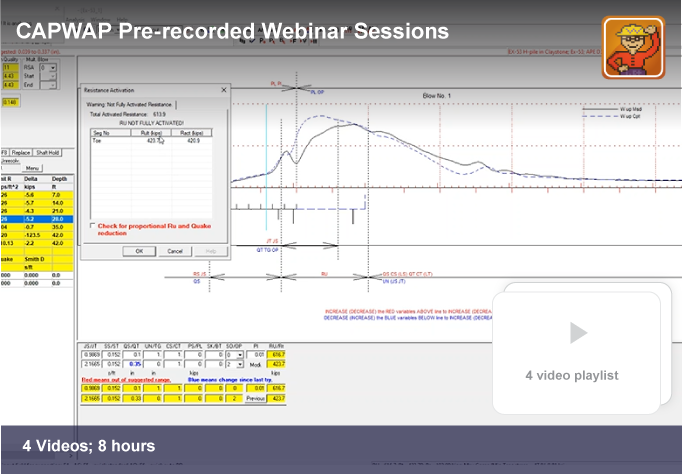This screenshot has height=475, width=688.
Task: Select table row with depth 35.0
Action: tap(37, 227)
